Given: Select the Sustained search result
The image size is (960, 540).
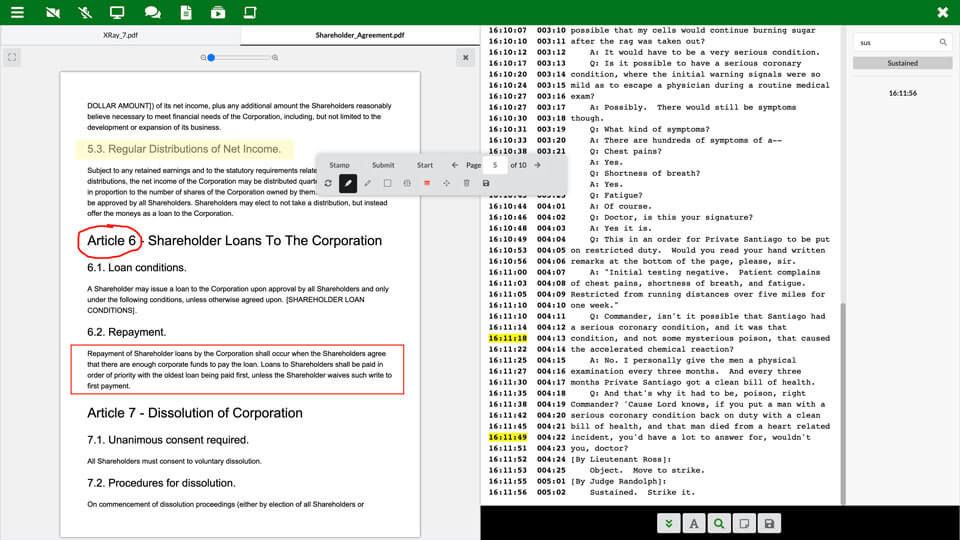Looking at the screenshot, I should click(x=902, y=63).
